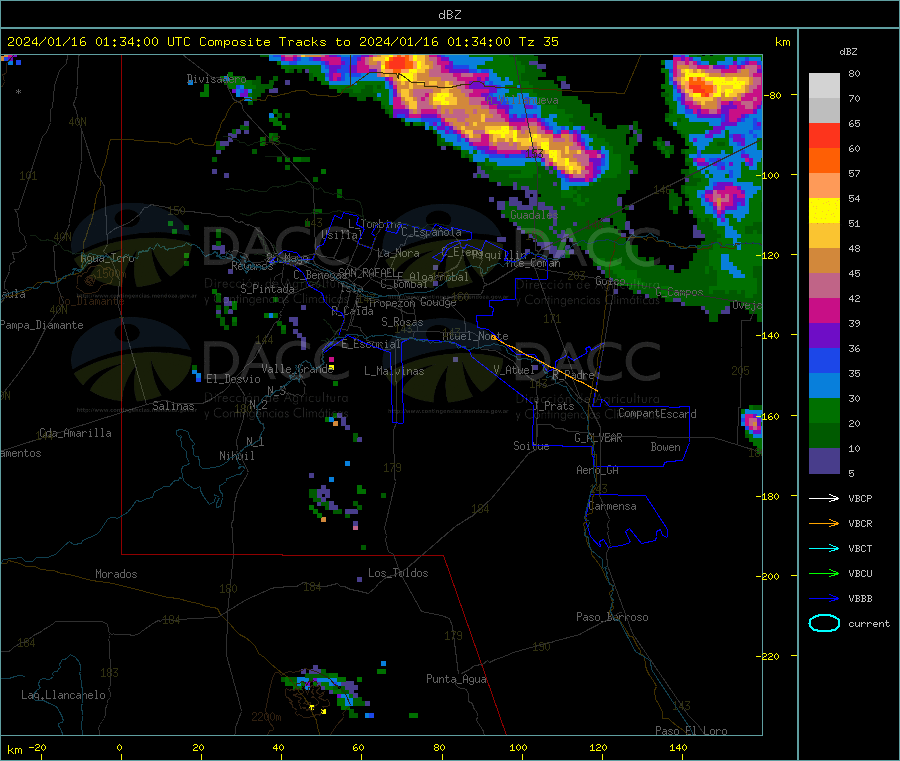
Task: Click the J_Prats location label
Action: pos(554,405)
